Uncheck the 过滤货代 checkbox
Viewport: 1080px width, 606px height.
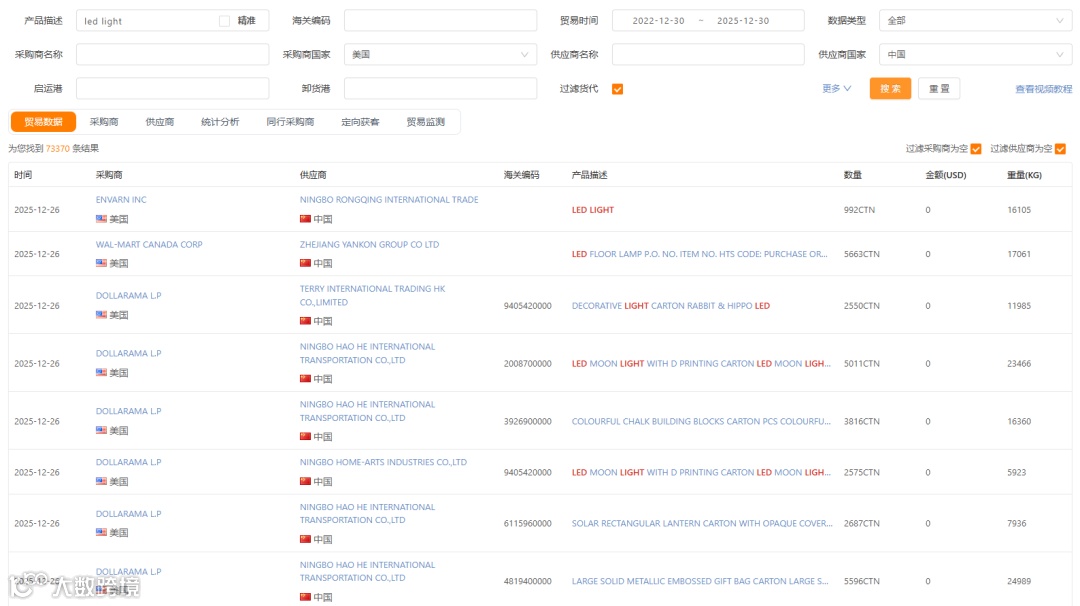(617, 89)
